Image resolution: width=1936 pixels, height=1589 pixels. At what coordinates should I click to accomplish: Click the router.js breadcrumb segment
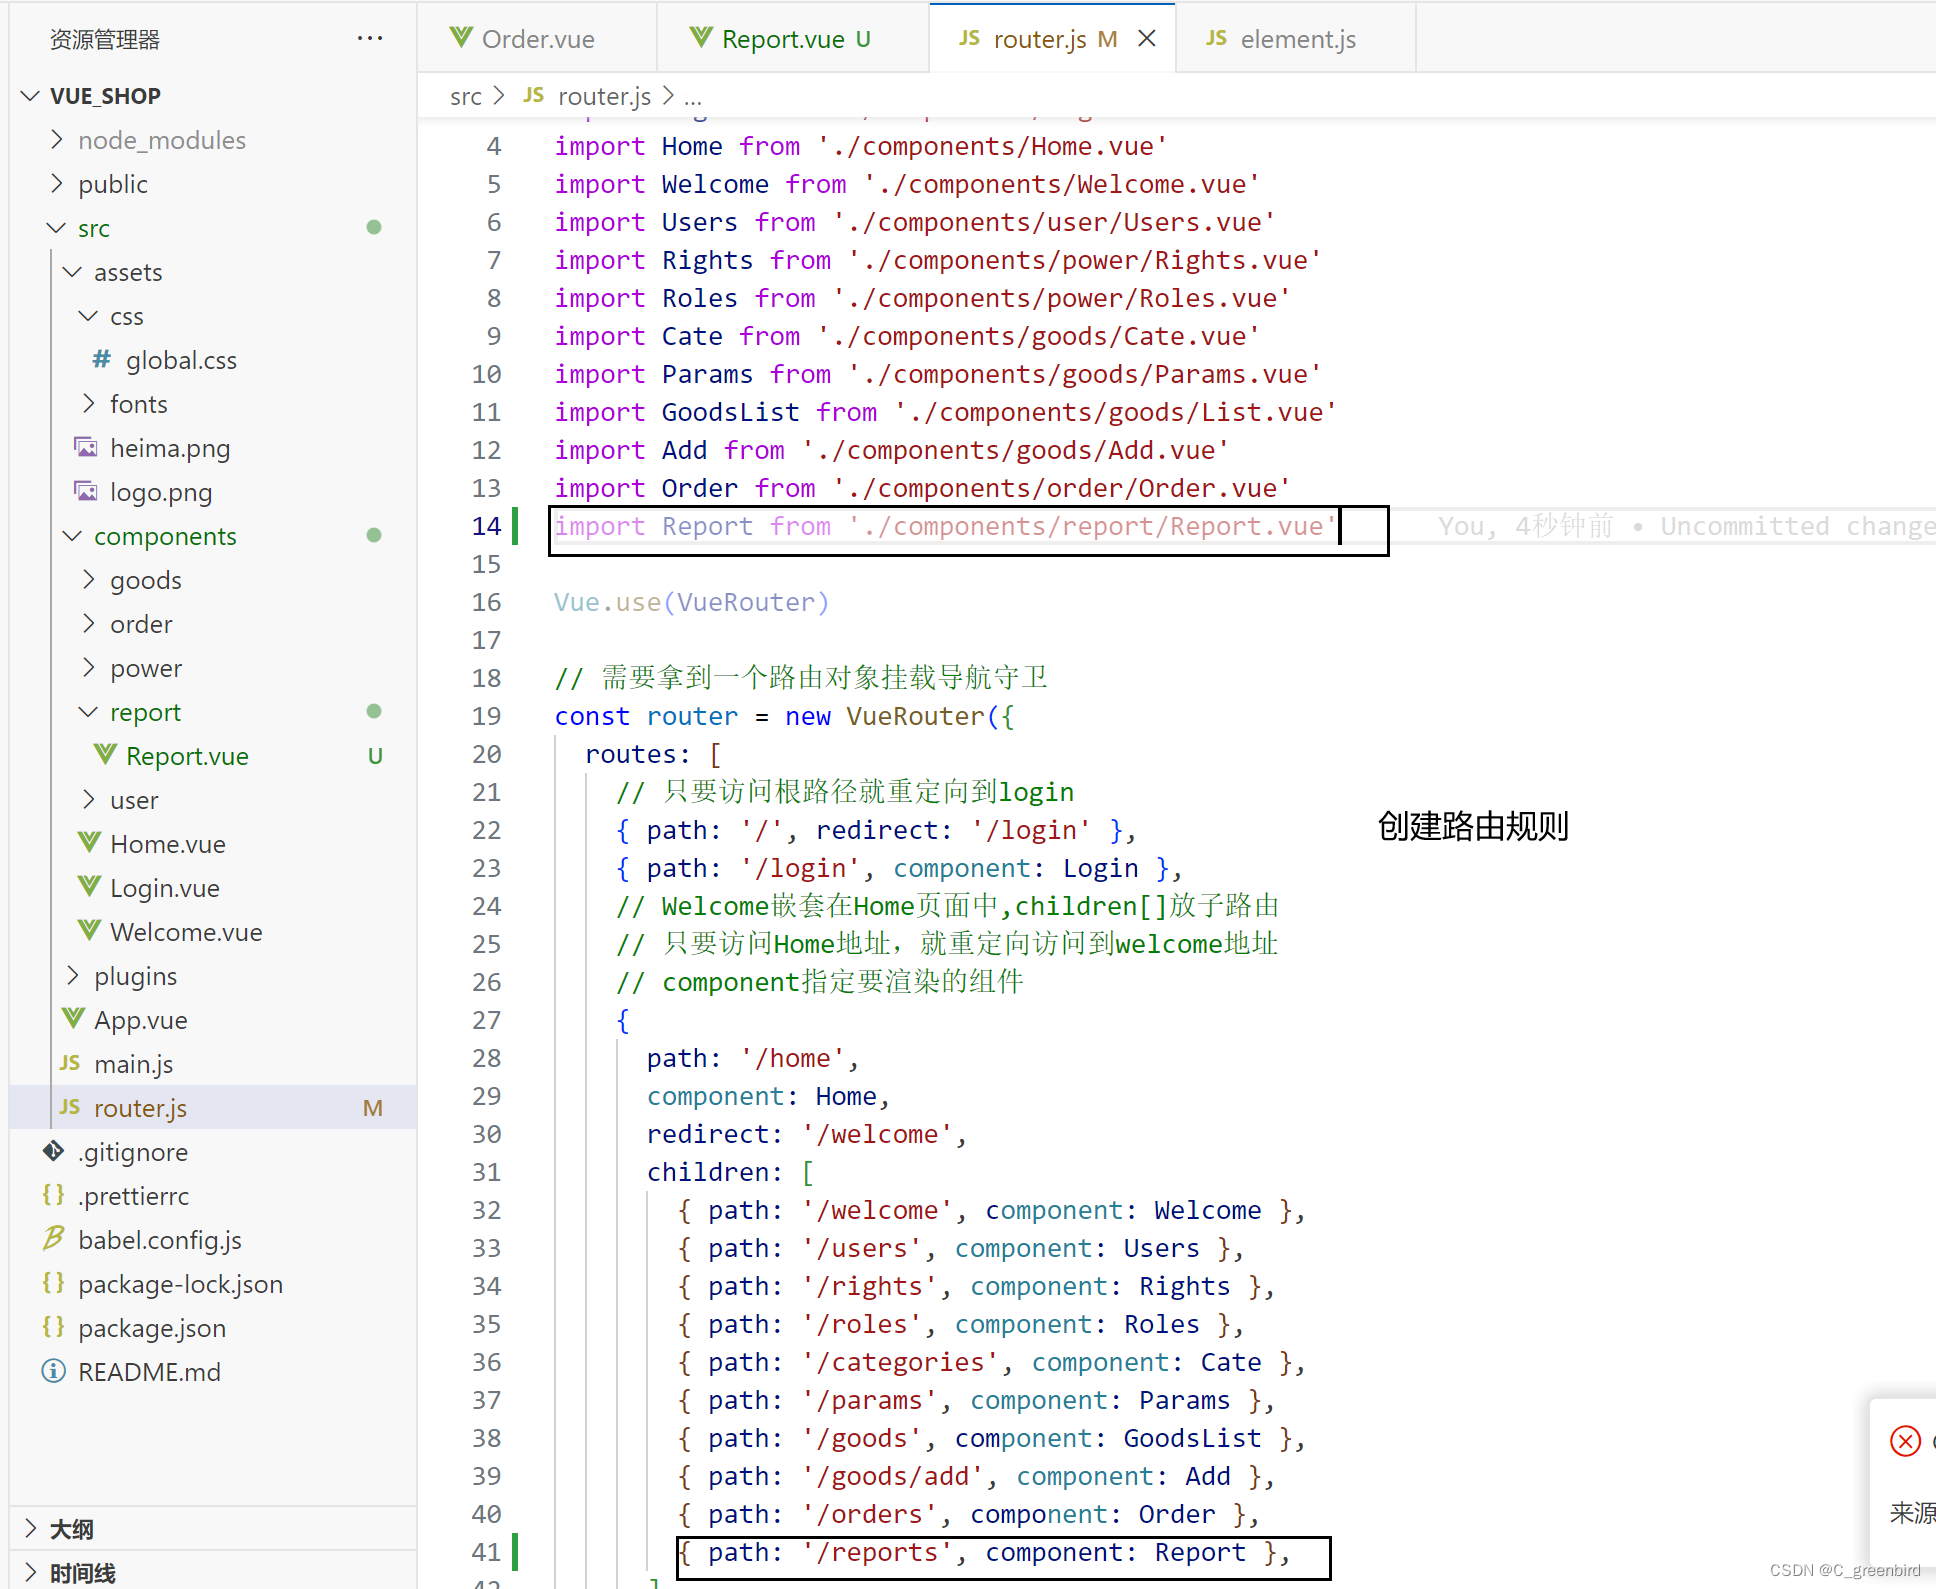(x=604, y=96)
